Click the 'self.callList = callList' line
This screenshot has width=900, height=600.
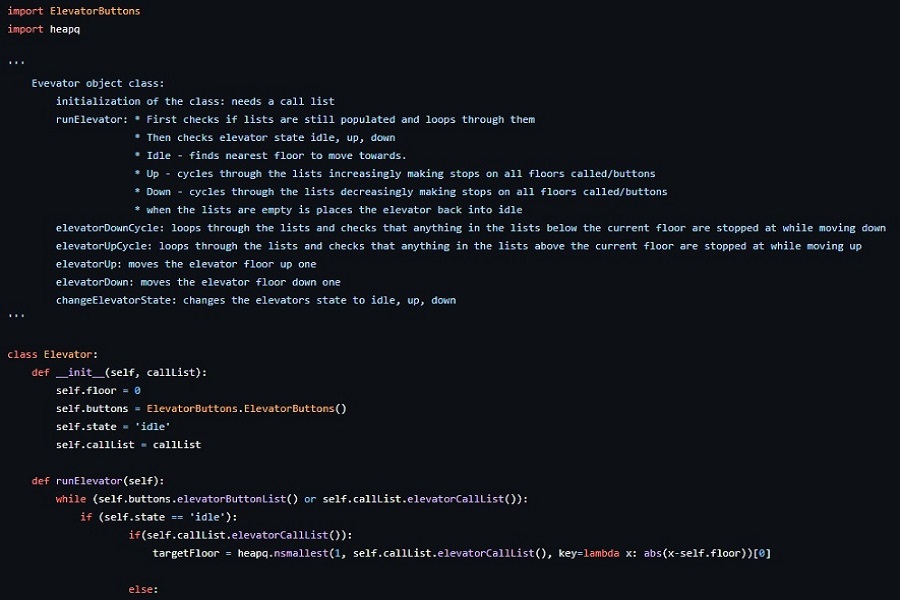pos(128,444)
